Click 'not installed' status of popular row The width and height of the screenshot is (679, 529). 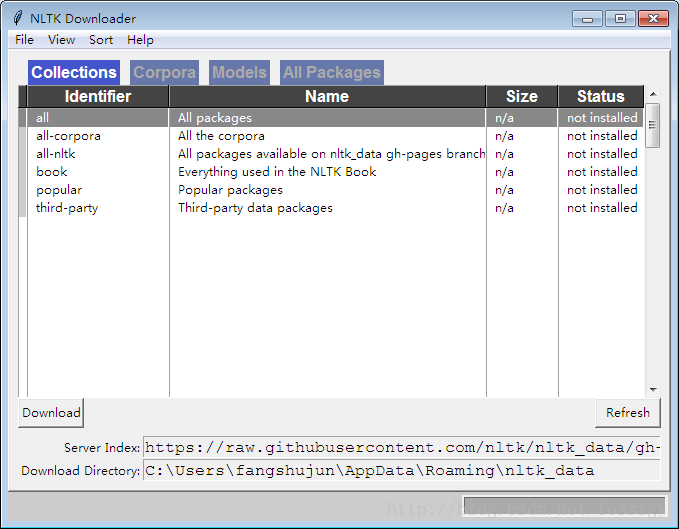602,190
